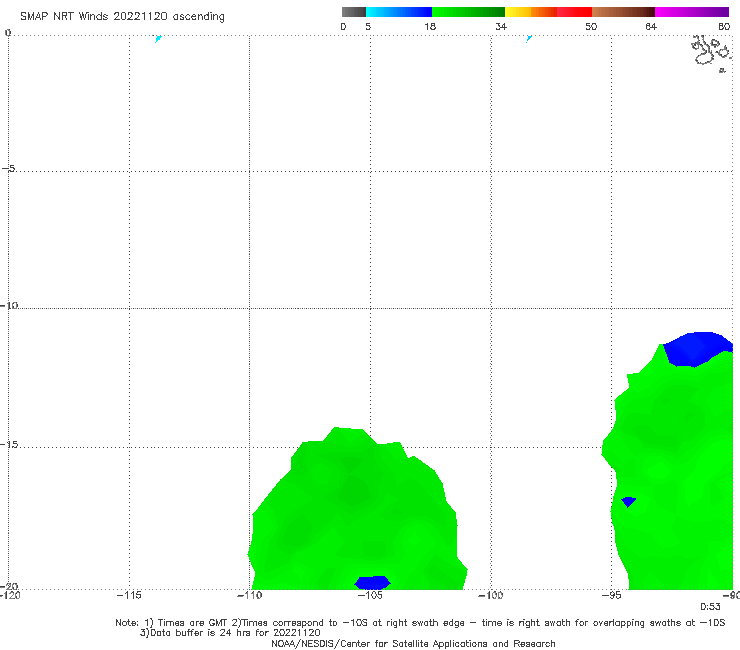Image resolution: width=740 pixels, height=650 pixels.
Task: Select the yellow-to-red color bar segment
Action: [548, 12]
